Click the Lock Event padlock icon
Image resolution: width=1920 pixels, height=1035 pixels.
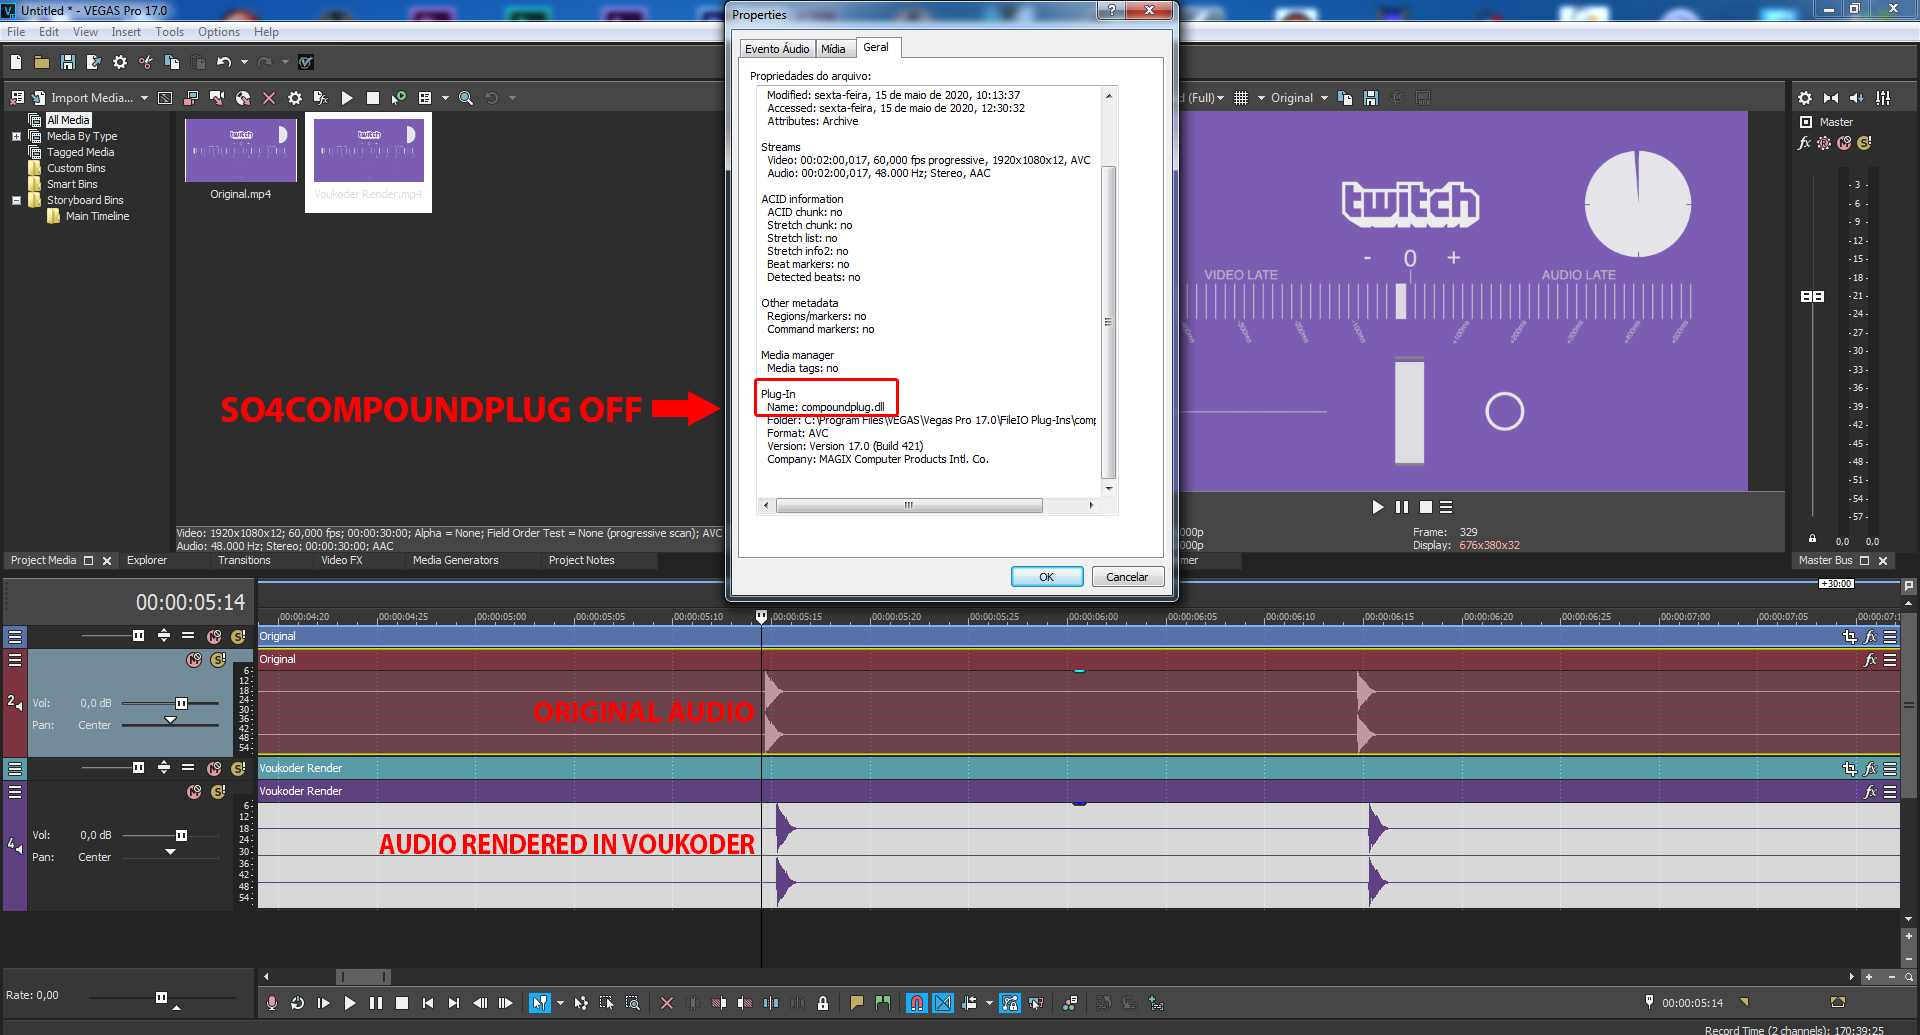(823, 1003)
